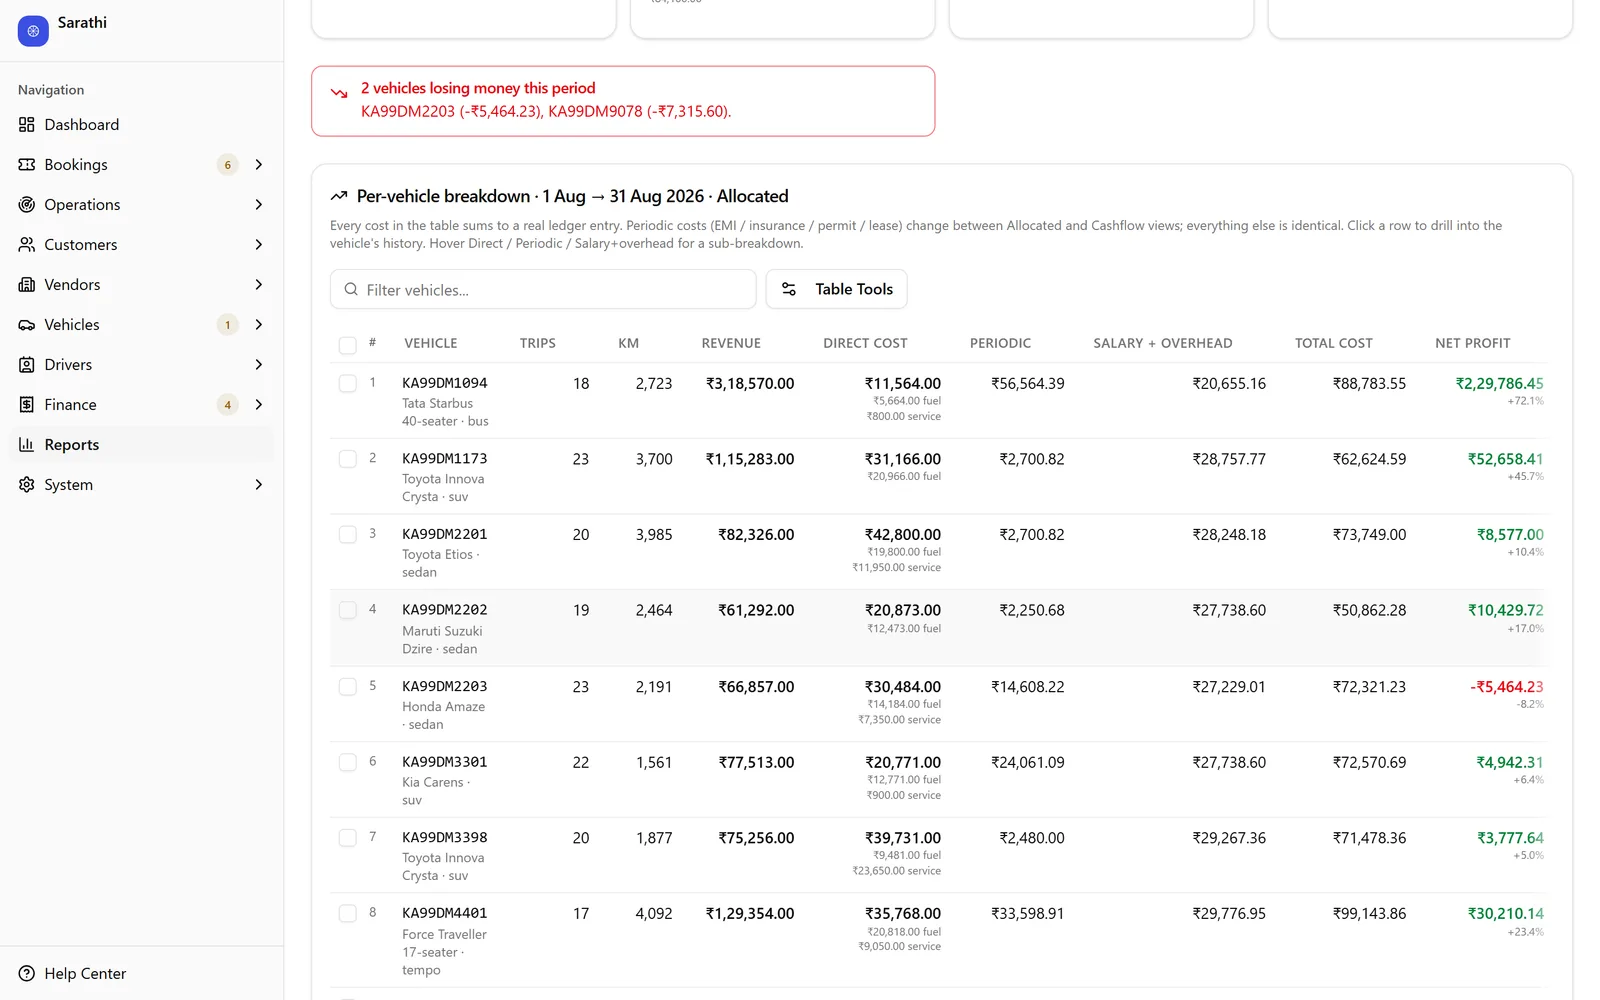Tick the checkbox for KA99DM4401 Force Traveller
Viewport: 1600px width, 1000px height.
(348, 913)
